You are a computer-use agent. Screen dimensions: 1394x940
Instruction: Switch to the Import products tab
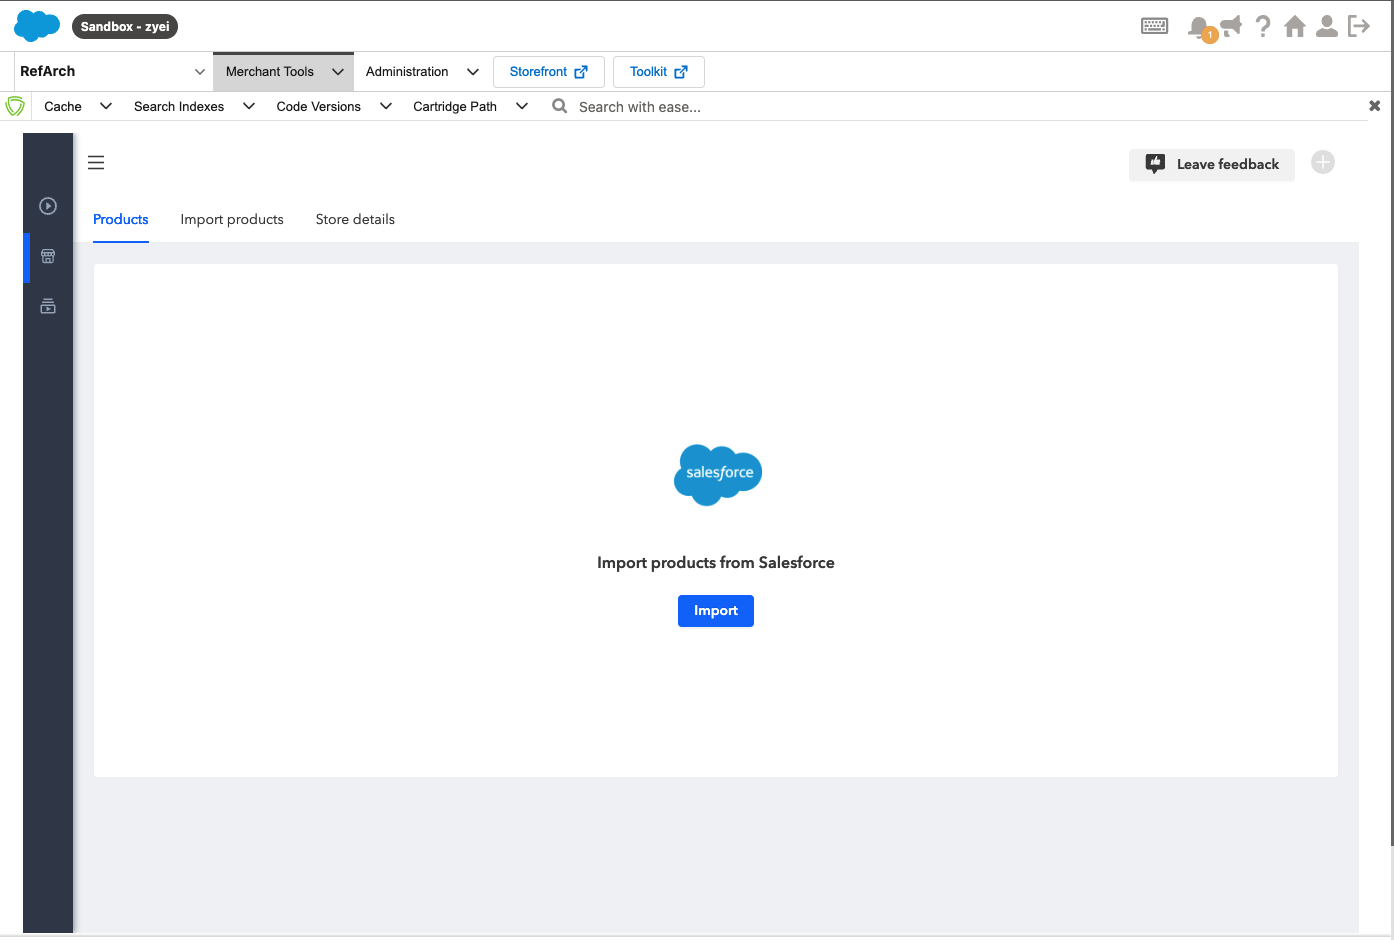(232, 220)
